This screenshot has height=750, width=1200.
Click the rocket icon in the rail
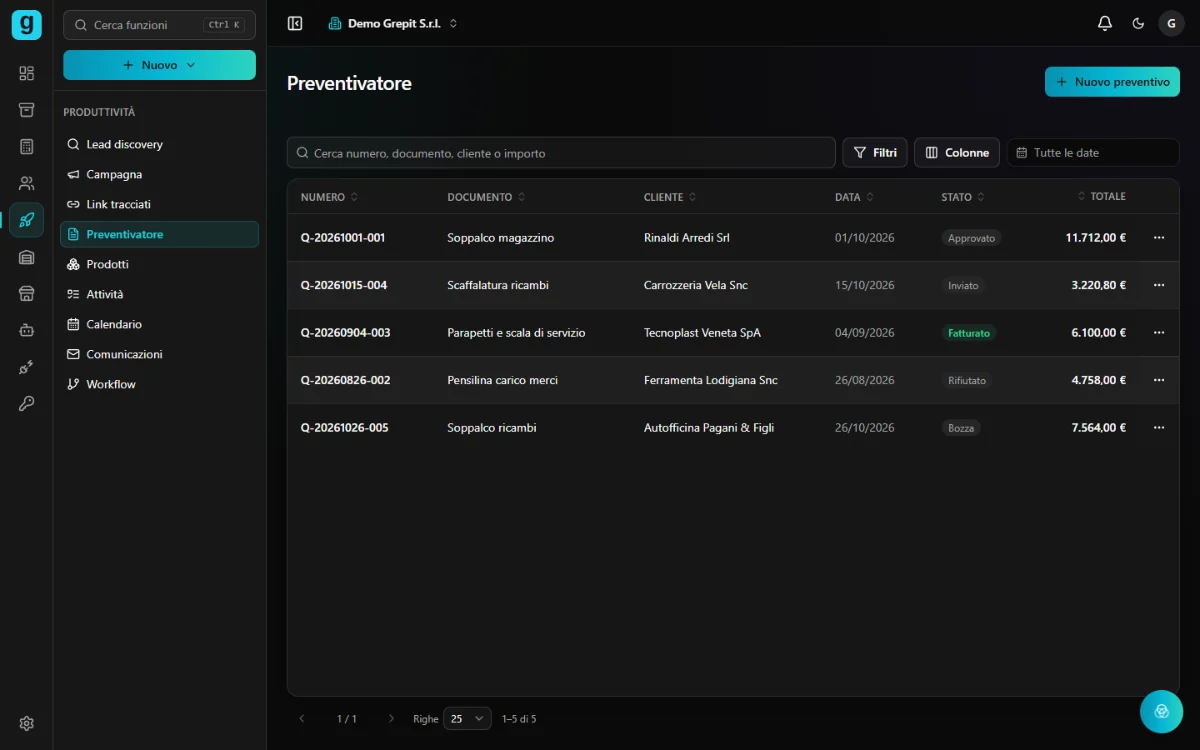tap(27, 220)
